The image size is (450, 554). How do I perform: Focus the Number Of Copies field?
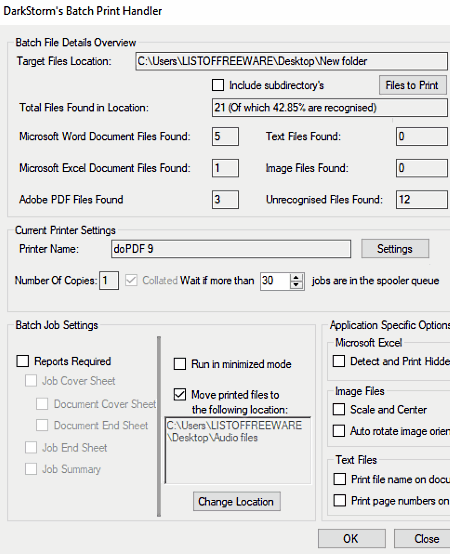(x=109, y=281)
